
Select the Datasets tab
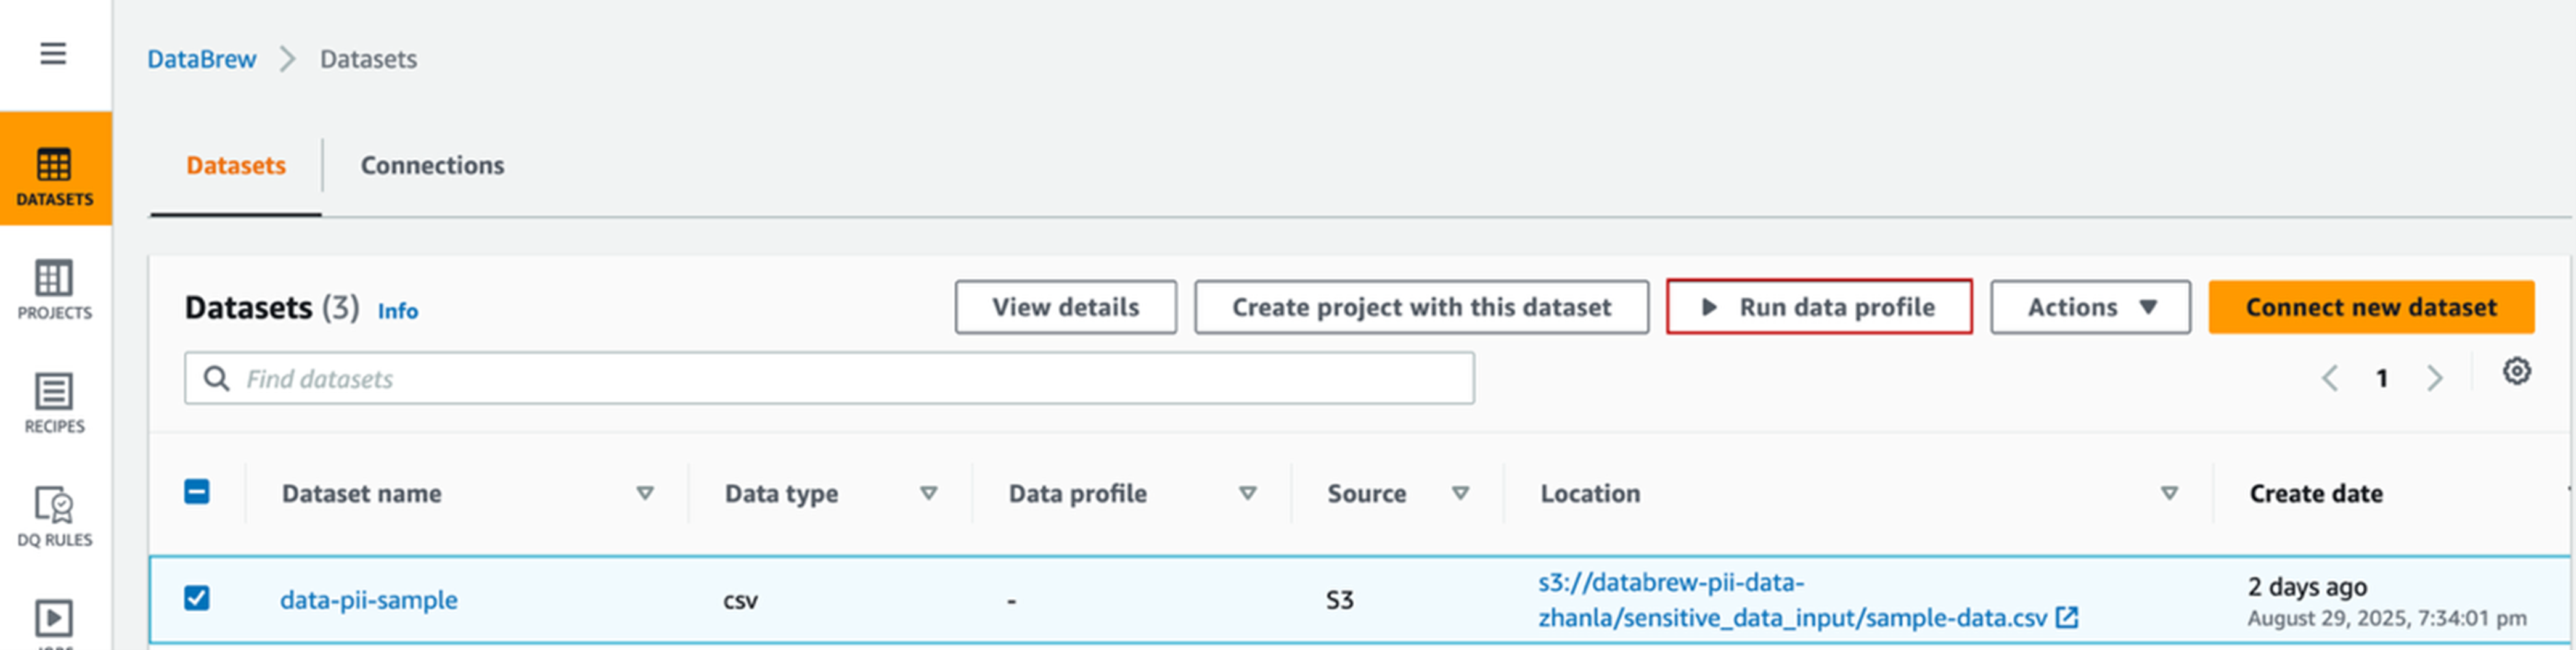236,165
